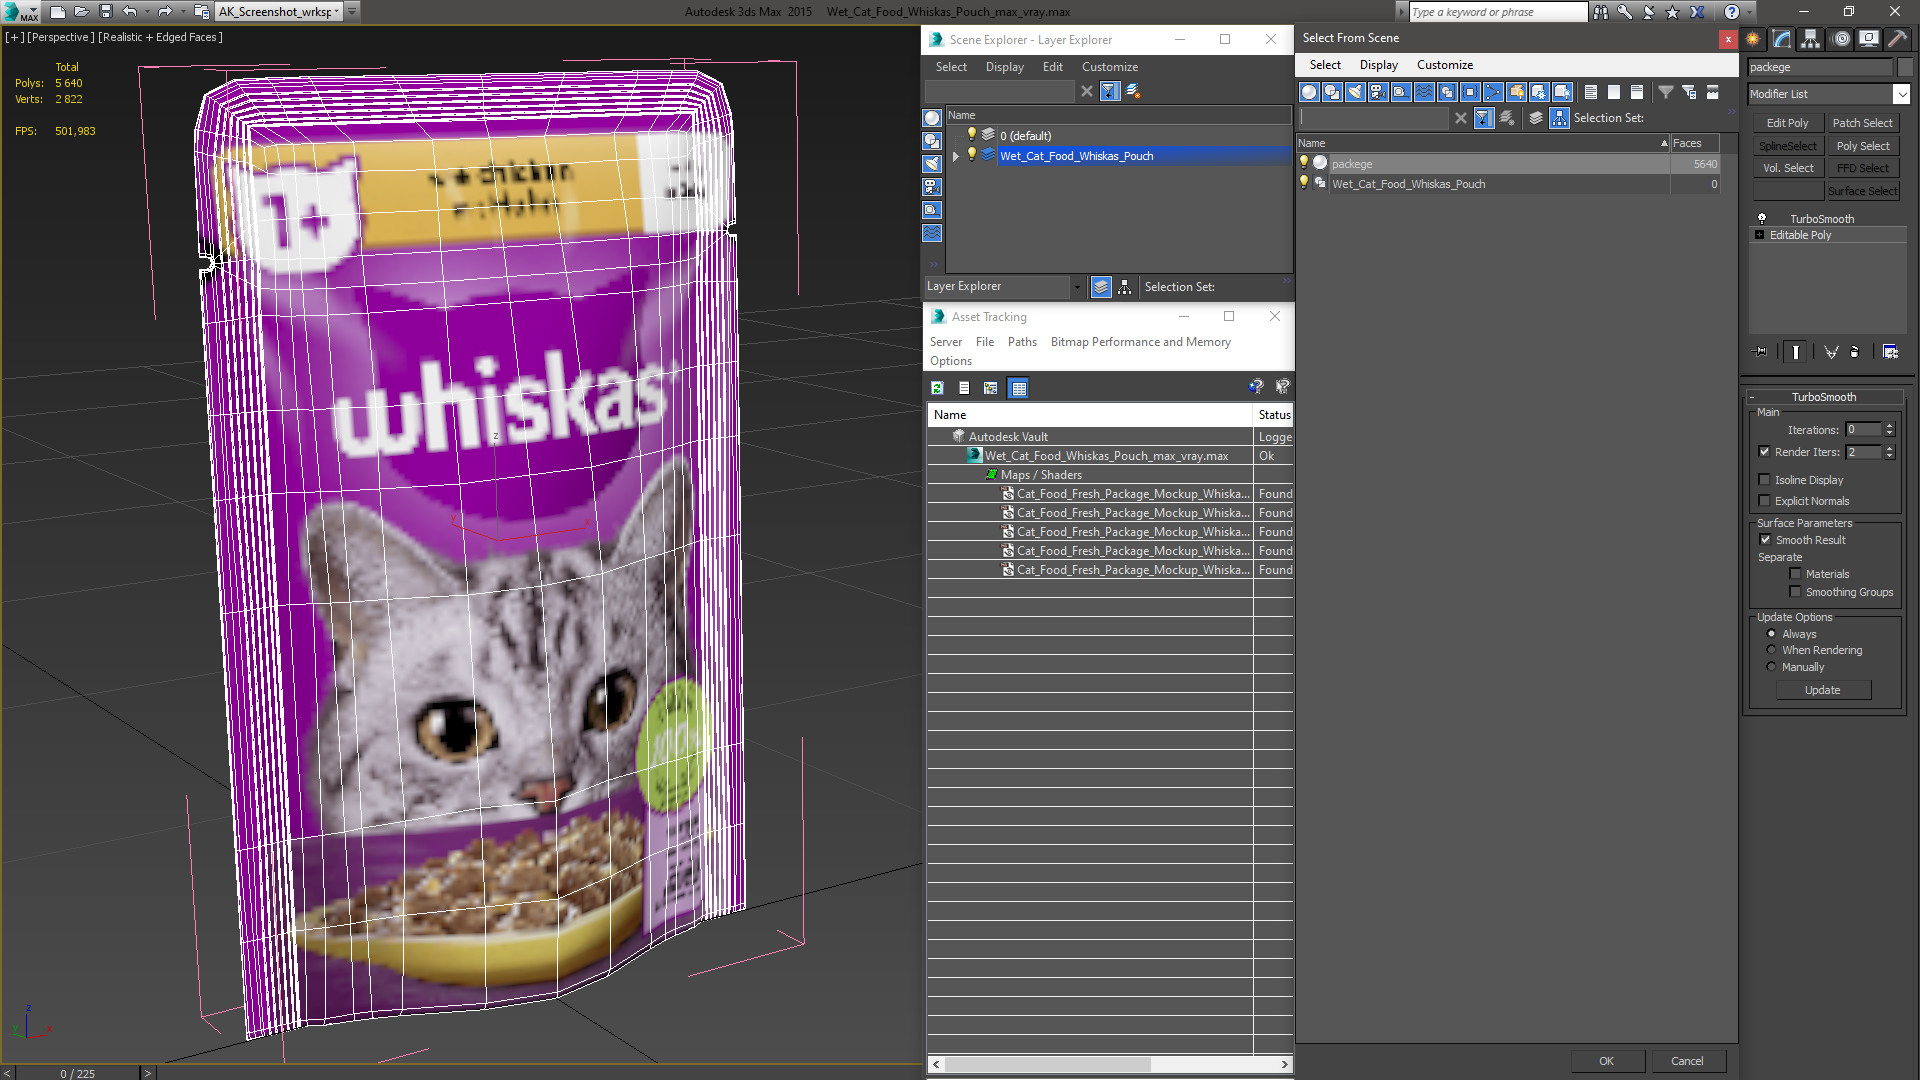Image resolution: width=1920 pixels, height=1080 pixels.
Task: Open Create tab in command panel
Action: 1753,39
